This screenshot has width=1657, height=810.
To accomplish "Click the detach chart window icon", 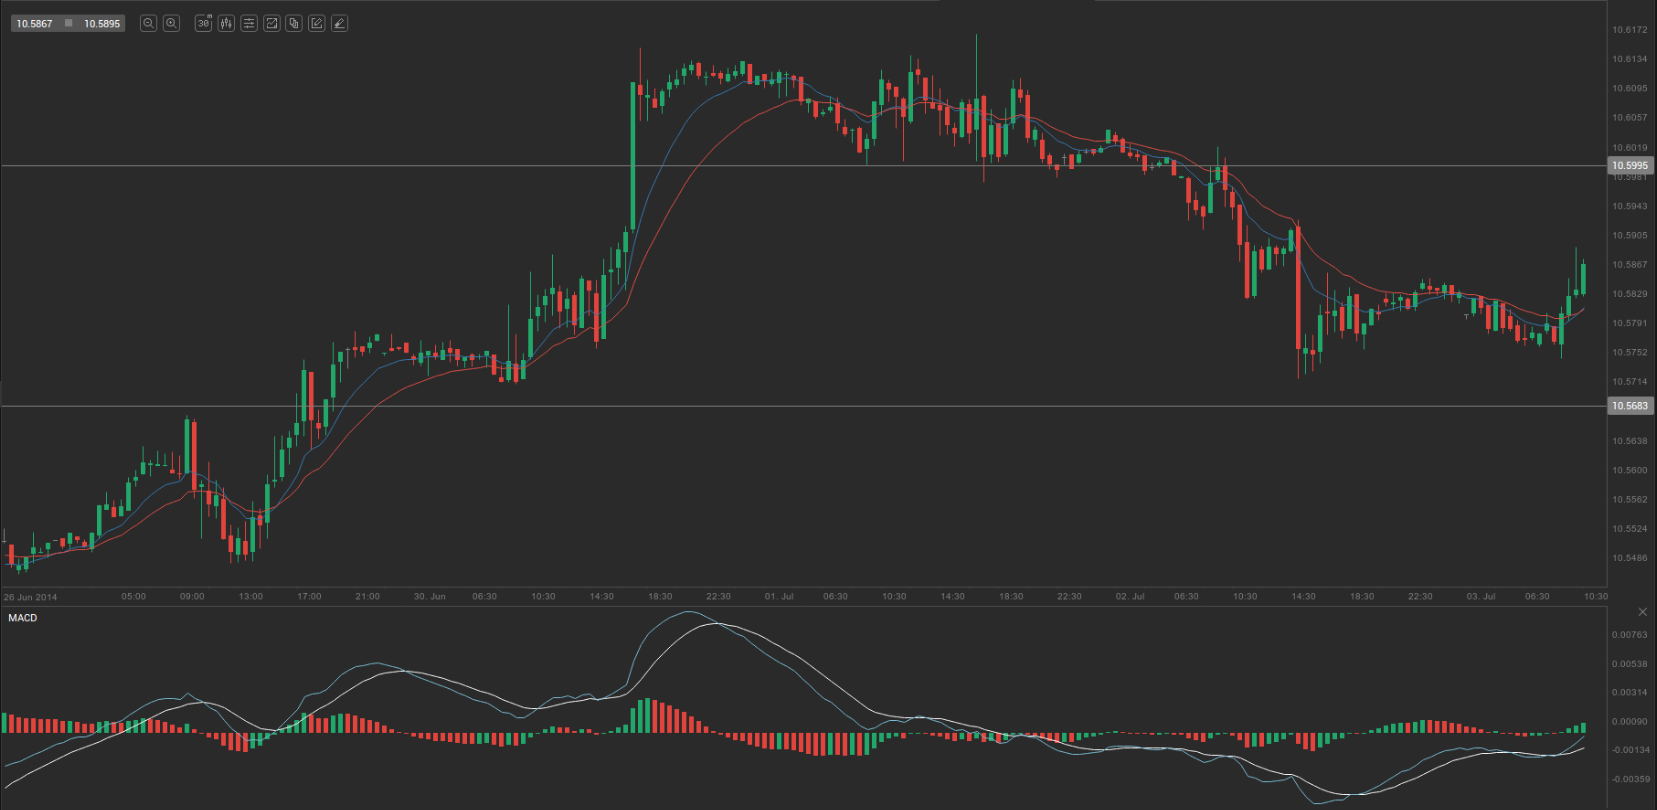I will pos(271,23).
